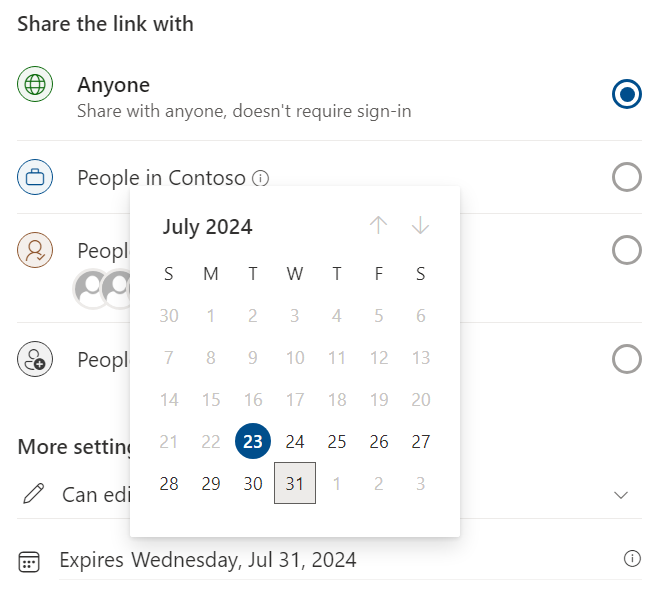This screenshot has height=596, width=666.
Task: Choose July 26 as the expiration date
Action: click(x=379, y=441)
